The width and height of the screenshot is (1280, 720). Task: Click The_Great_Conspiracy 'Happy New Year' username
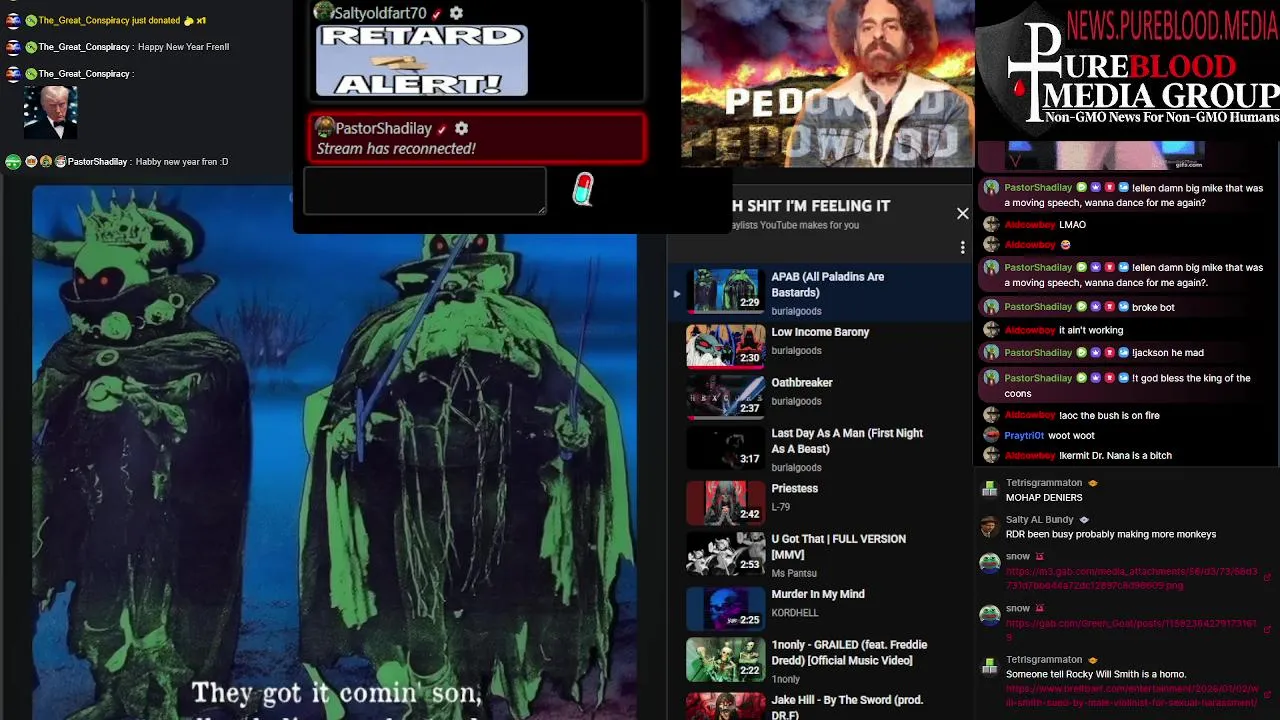84,47
